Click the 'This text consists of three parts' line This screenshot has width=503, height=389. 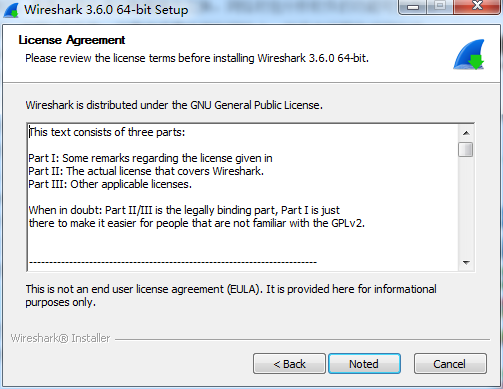[x=107, y=132]
